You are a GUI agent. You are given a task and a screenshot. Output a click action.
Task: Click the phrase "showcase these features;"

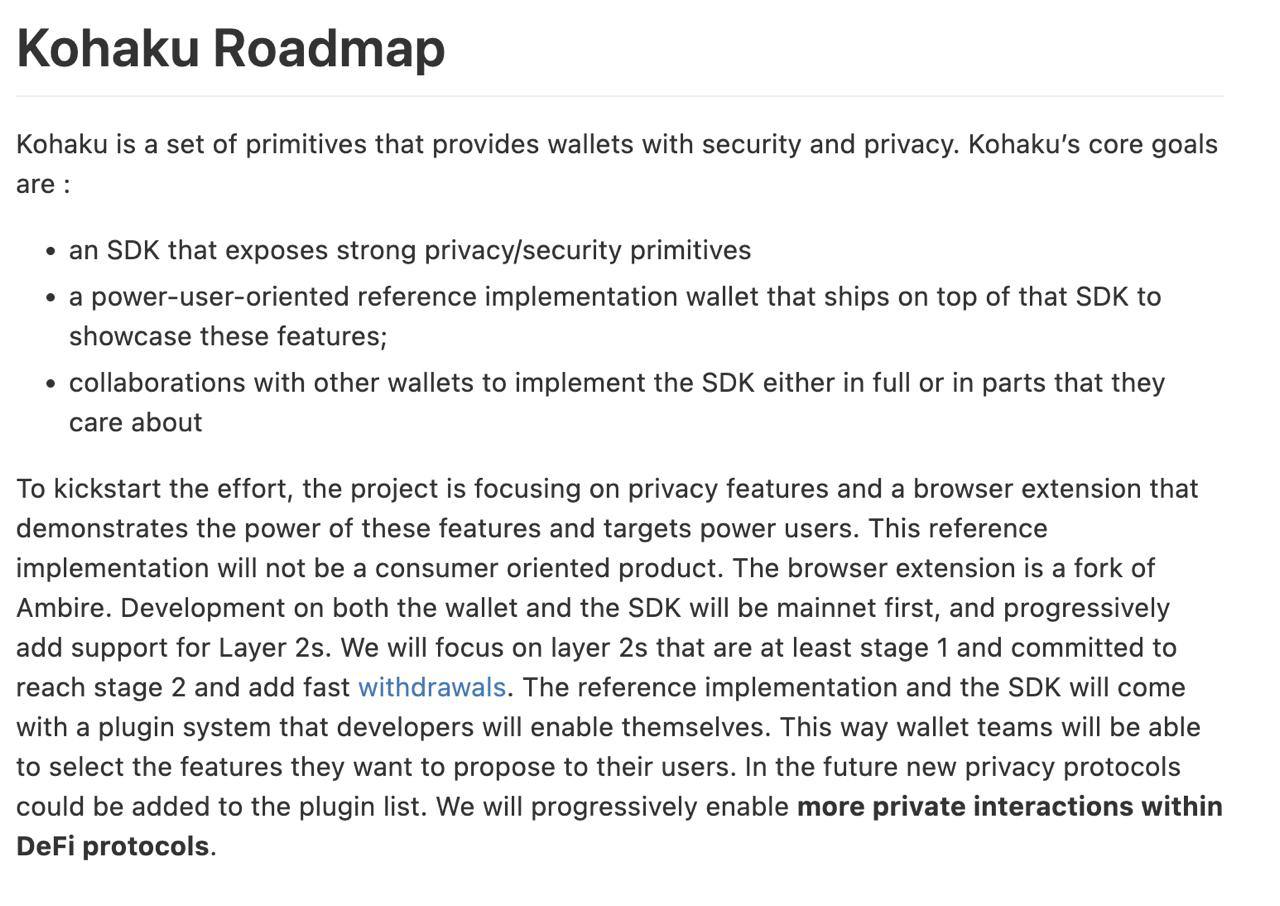click(227, 336)
